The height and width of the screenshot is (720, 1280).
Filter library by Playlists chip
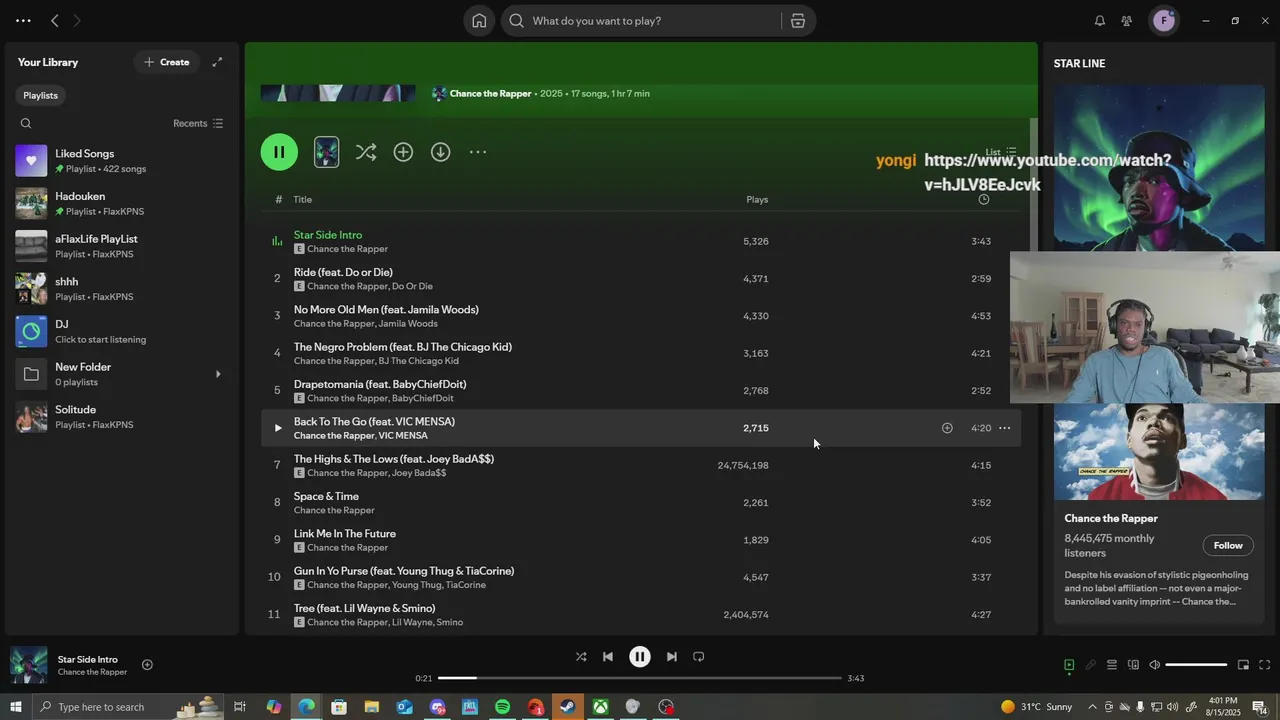pyautogui.click(x=41, y=95)
